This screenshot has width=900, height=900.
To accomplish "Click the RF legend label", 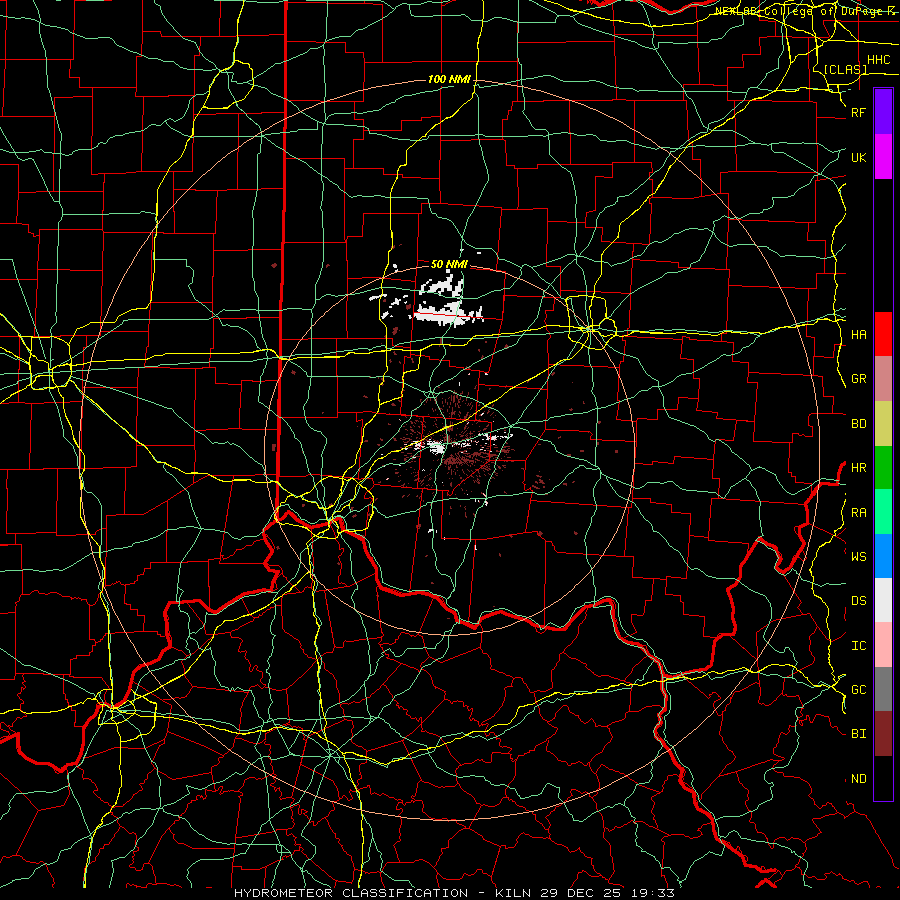I will [x=858, y=112].
